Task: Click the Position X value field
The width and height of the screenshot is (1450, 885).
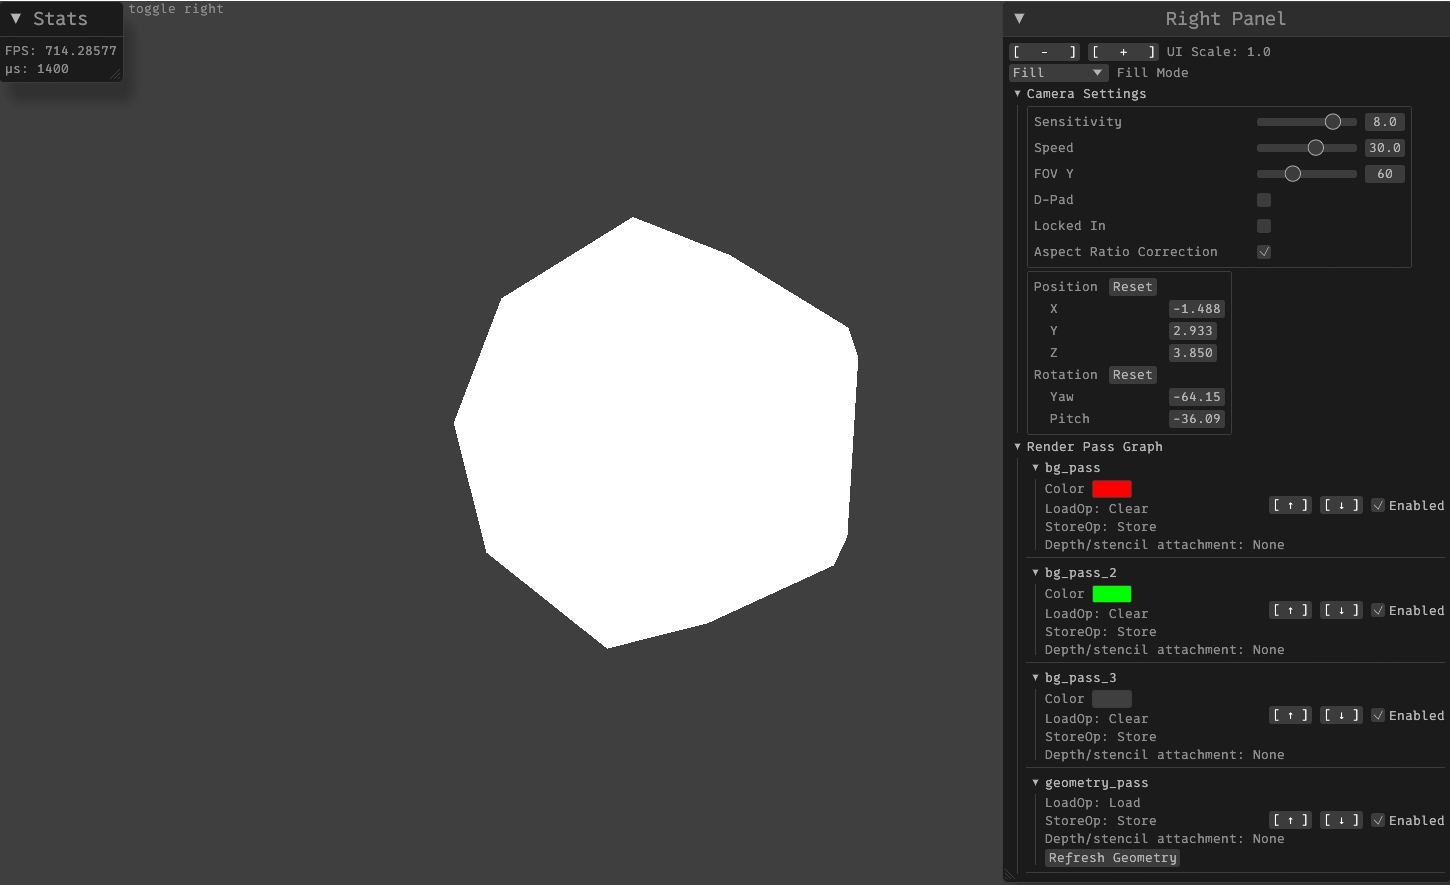Action: (1197, 309)
